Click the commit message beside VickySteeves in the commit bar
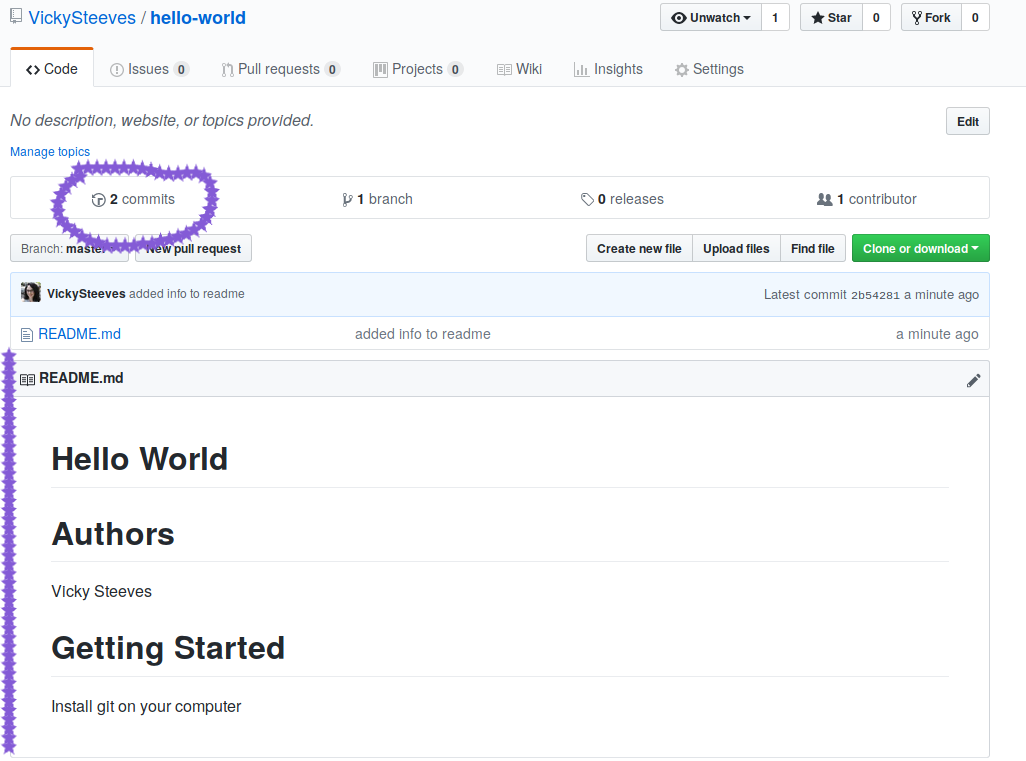The width and height of the screenshot is (1026, 761). point(187,294)
